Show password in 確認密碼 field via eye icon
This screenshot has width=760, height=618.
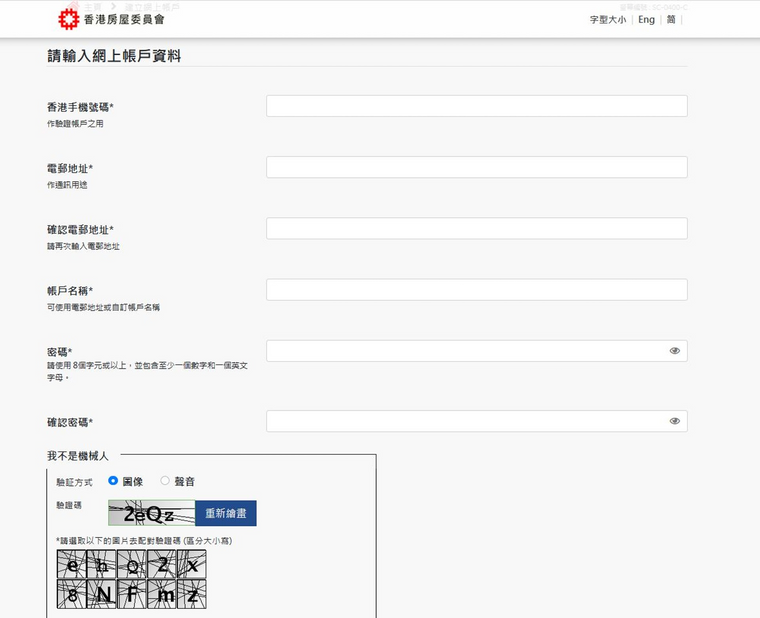[674, 421]
